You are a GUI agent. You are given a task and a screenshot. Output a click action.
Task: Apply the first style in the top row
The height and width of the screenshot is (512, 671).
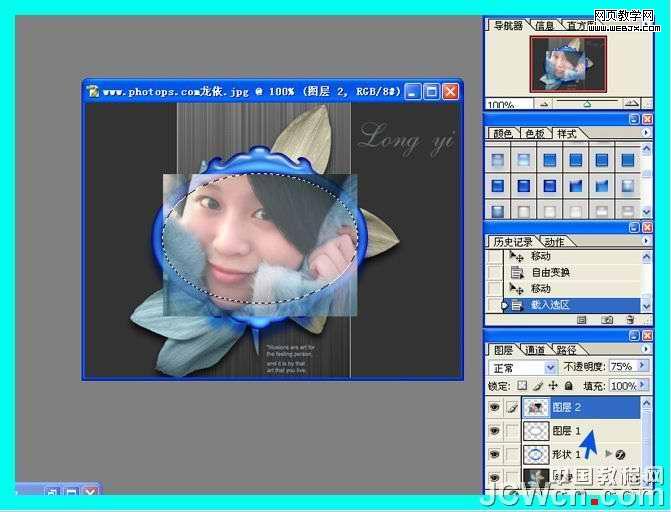point(497,160)
